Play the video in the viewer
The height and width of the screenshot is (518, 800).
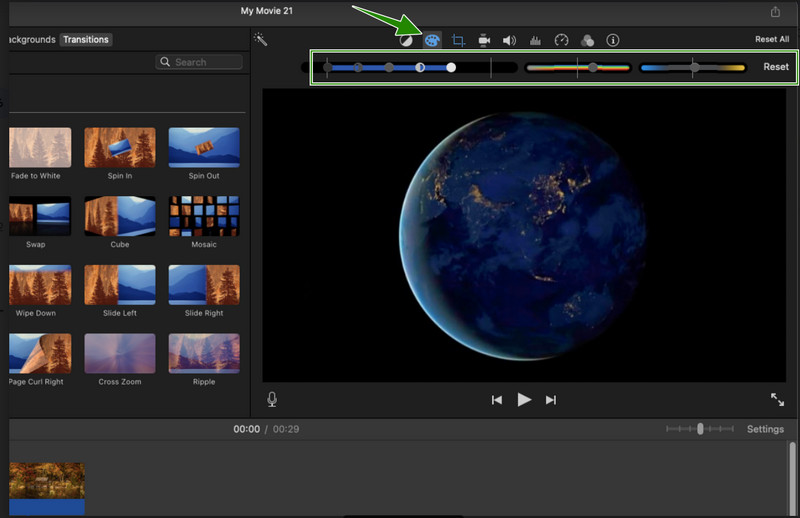pyautogui.click(x=524, y=400)
